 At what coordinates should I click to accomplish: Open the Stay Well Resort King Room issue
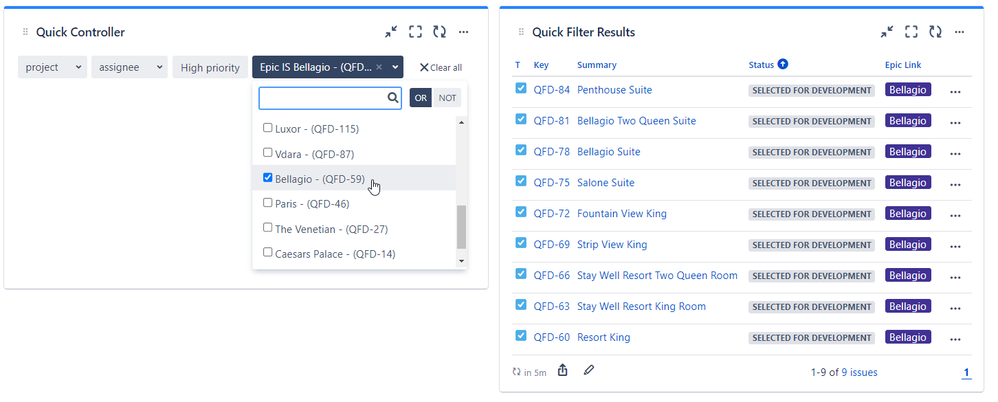[x=641, y=307]
